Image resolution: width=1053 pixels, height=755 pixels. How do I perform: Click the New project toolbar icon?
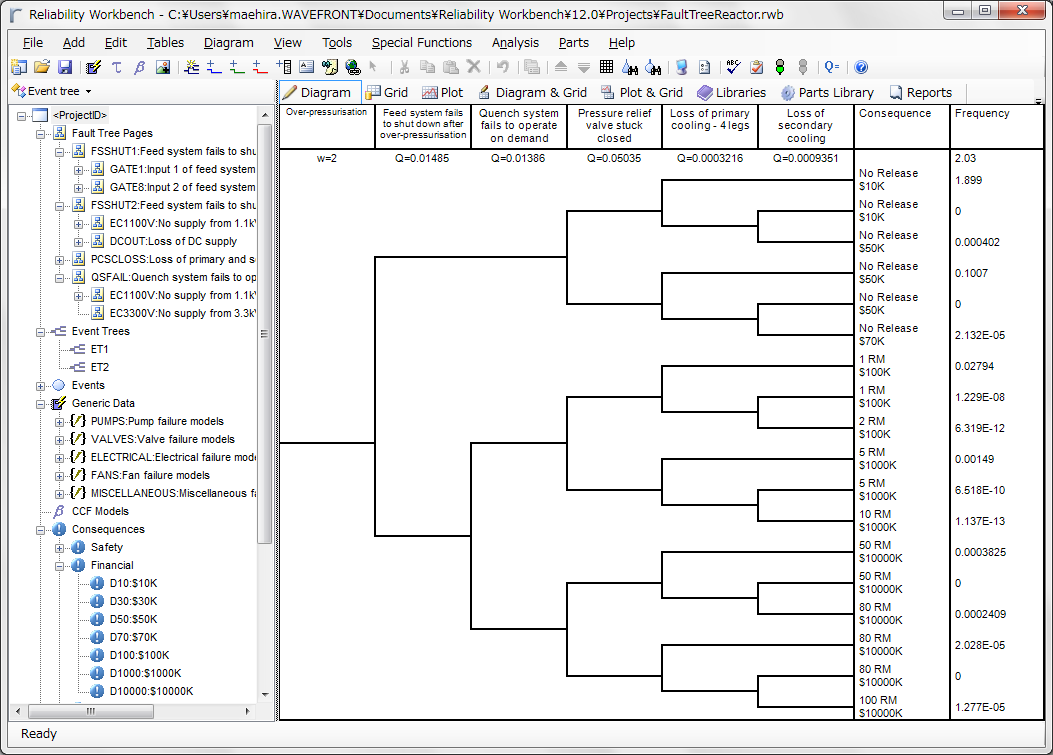(19, 66)
